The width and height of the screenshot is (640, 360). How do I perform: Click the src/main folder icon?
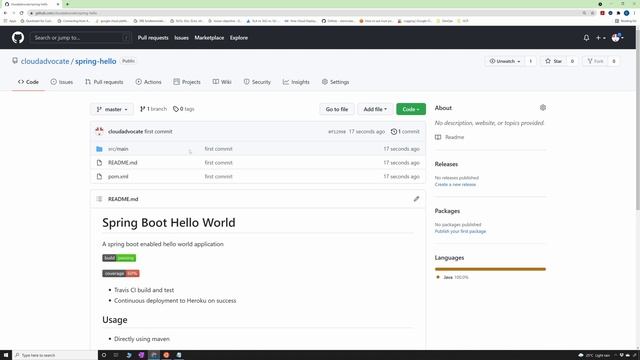[99, 149]
